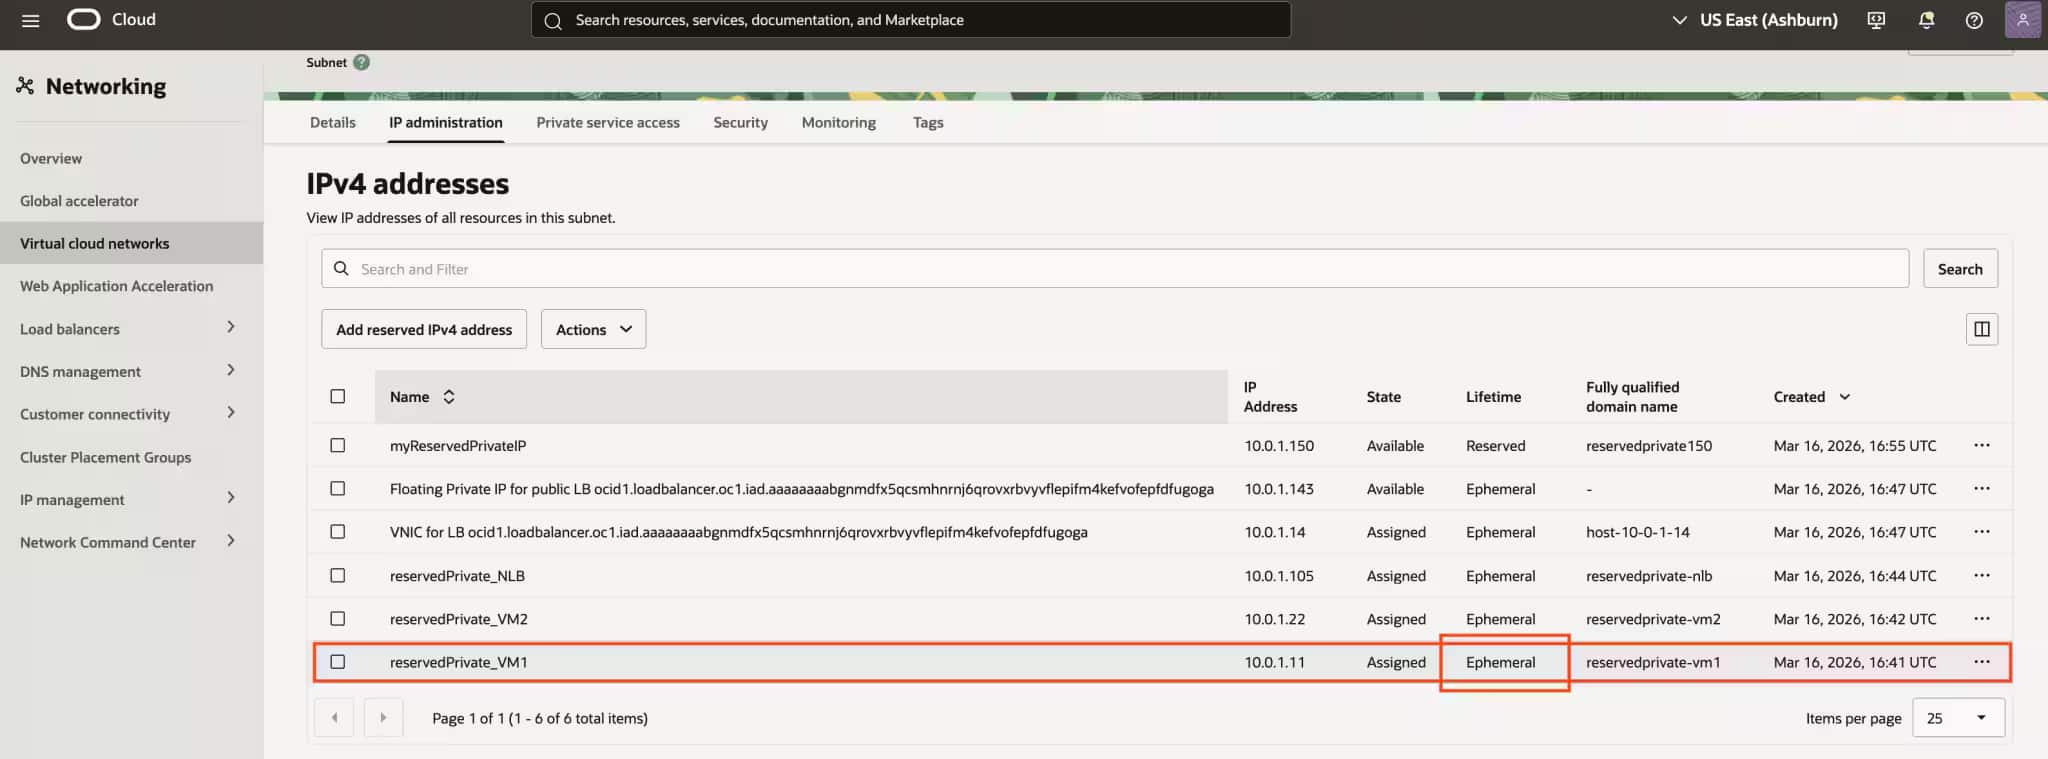This screenshot has width=2048, height=759.
Task: Select the reservedPrivate_VM1 checkbox
Action: click(x=338, y=661)
